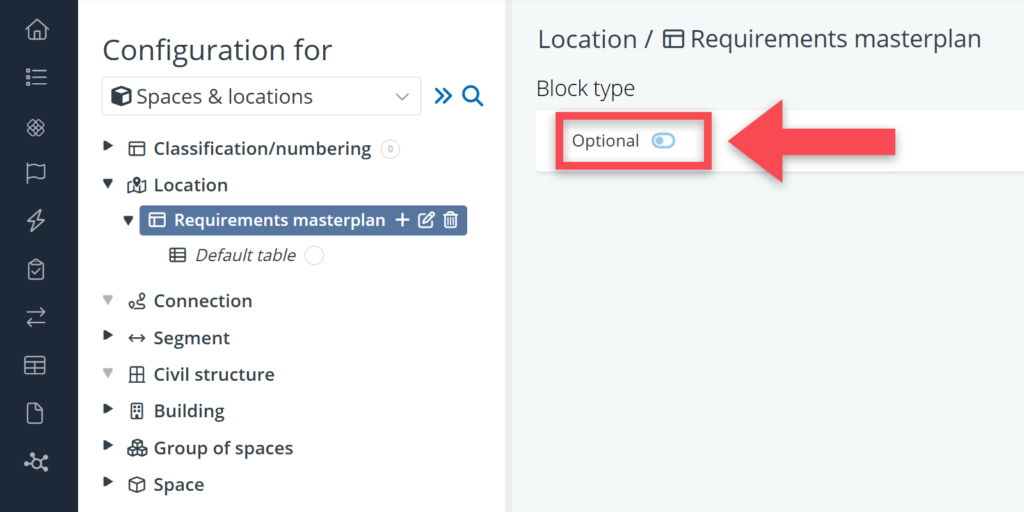Click the lightning bolt sidebar icon
Screen dimensions: 1024x512
pos(37,222)
